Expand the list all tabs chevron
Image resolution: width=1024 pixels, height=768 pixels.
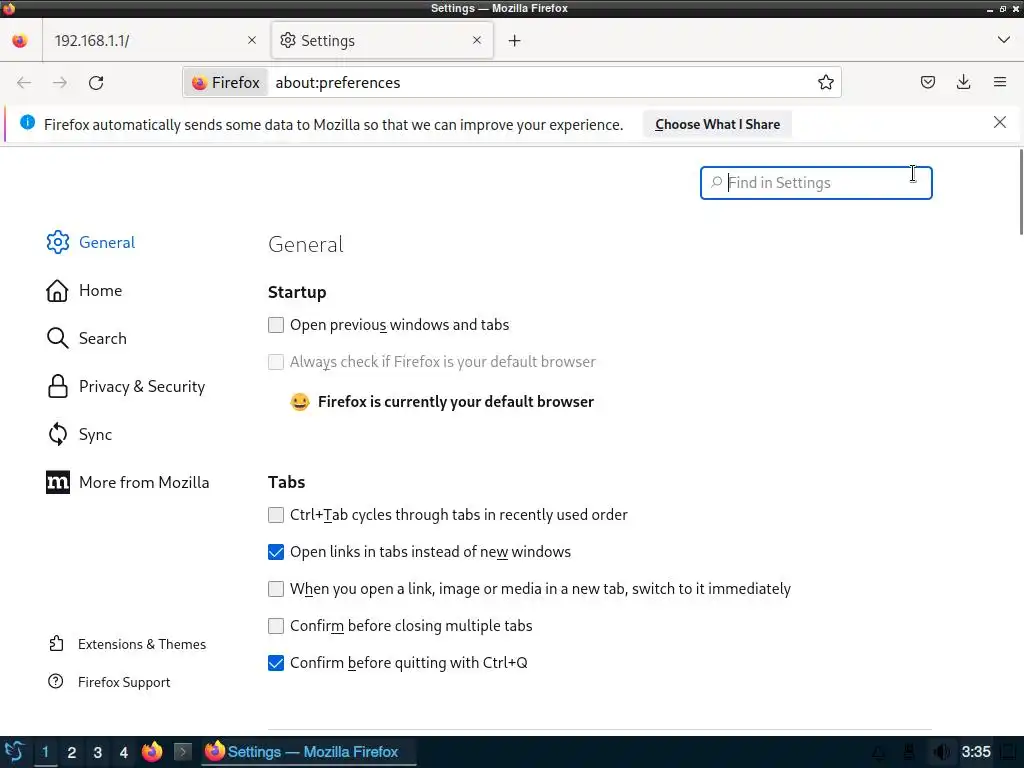[x=1004, y=40]
